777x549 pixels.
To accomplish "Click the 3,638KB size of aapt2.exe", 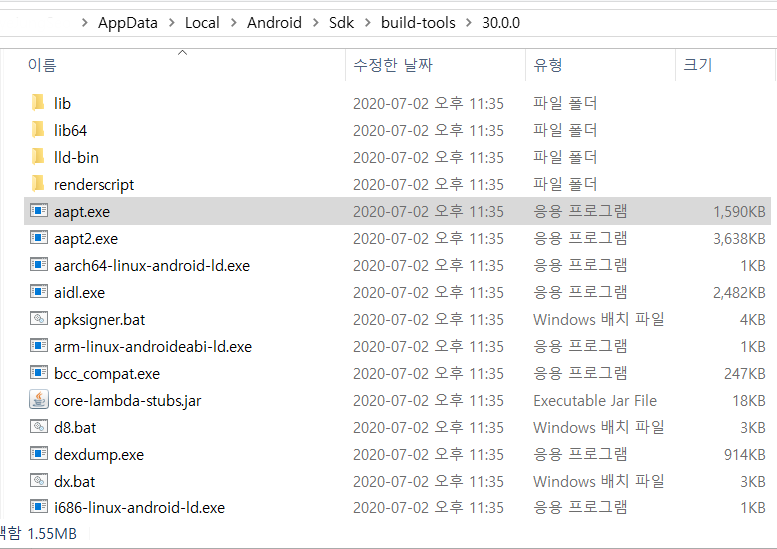I will tap(739, 238).
